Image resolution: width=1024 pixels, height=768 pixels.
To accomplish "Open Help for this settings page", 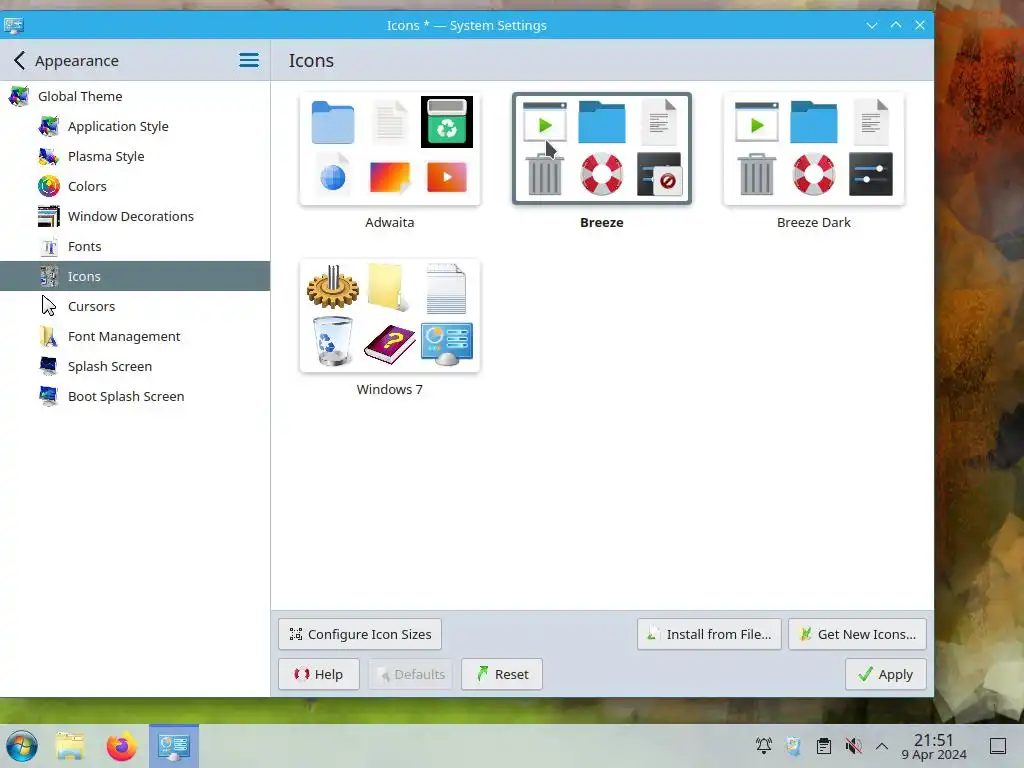I will click(x=319, y=674).
